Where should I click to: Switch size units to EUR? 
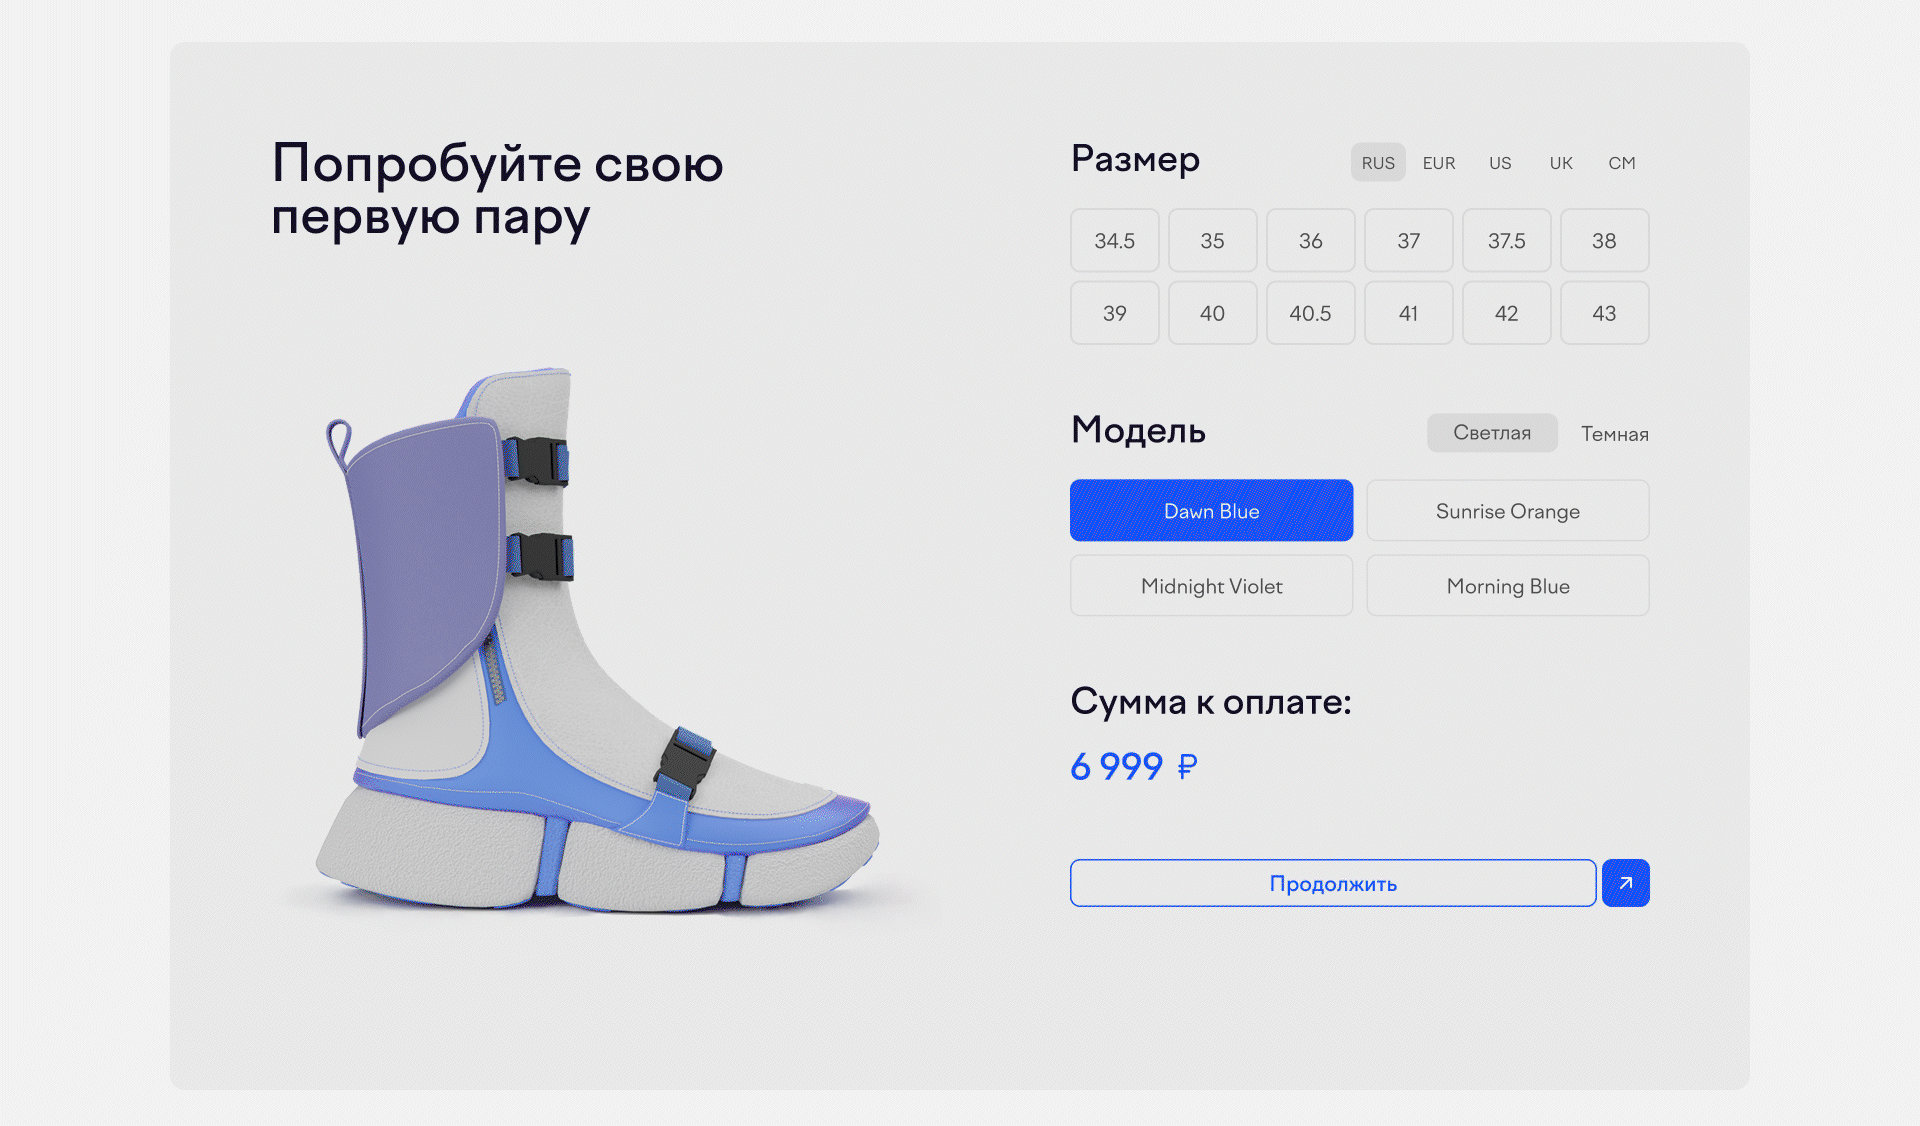(x=1438, y=163)
